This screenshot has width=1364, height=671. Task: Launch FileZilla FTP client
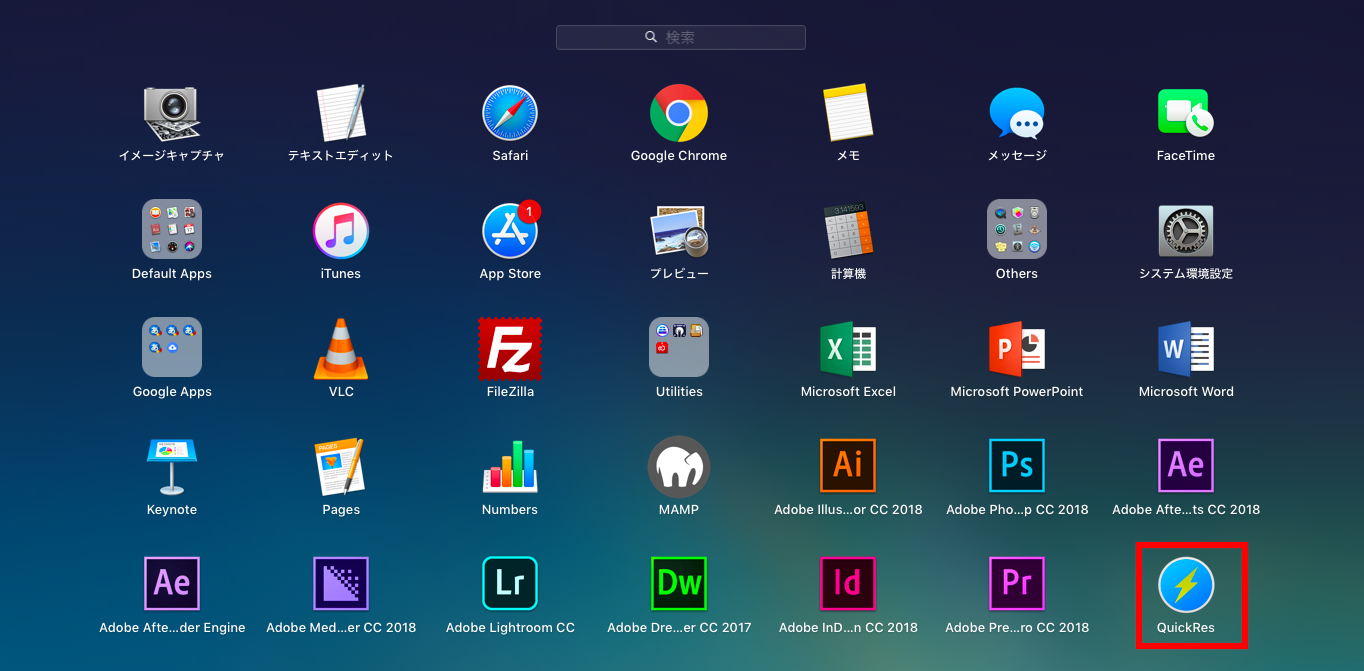510,349
